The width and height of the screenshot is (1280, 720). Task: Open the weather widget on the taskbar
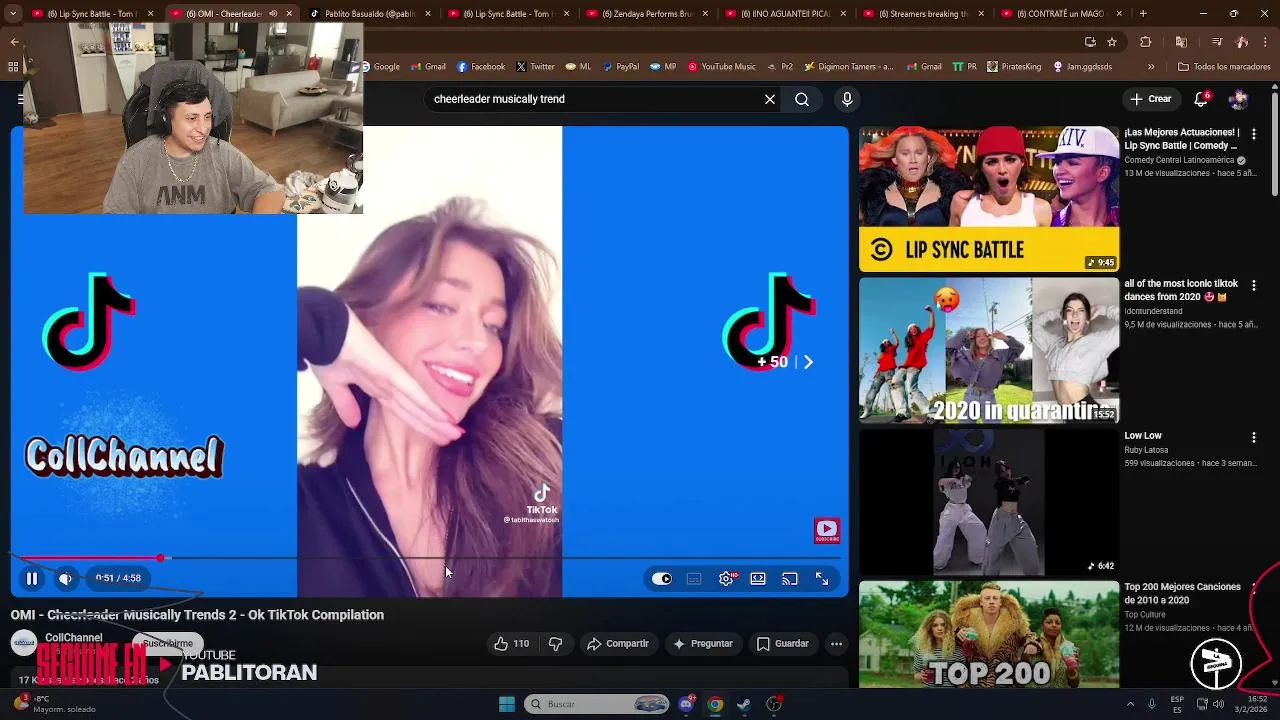click(x=56, y=704)
